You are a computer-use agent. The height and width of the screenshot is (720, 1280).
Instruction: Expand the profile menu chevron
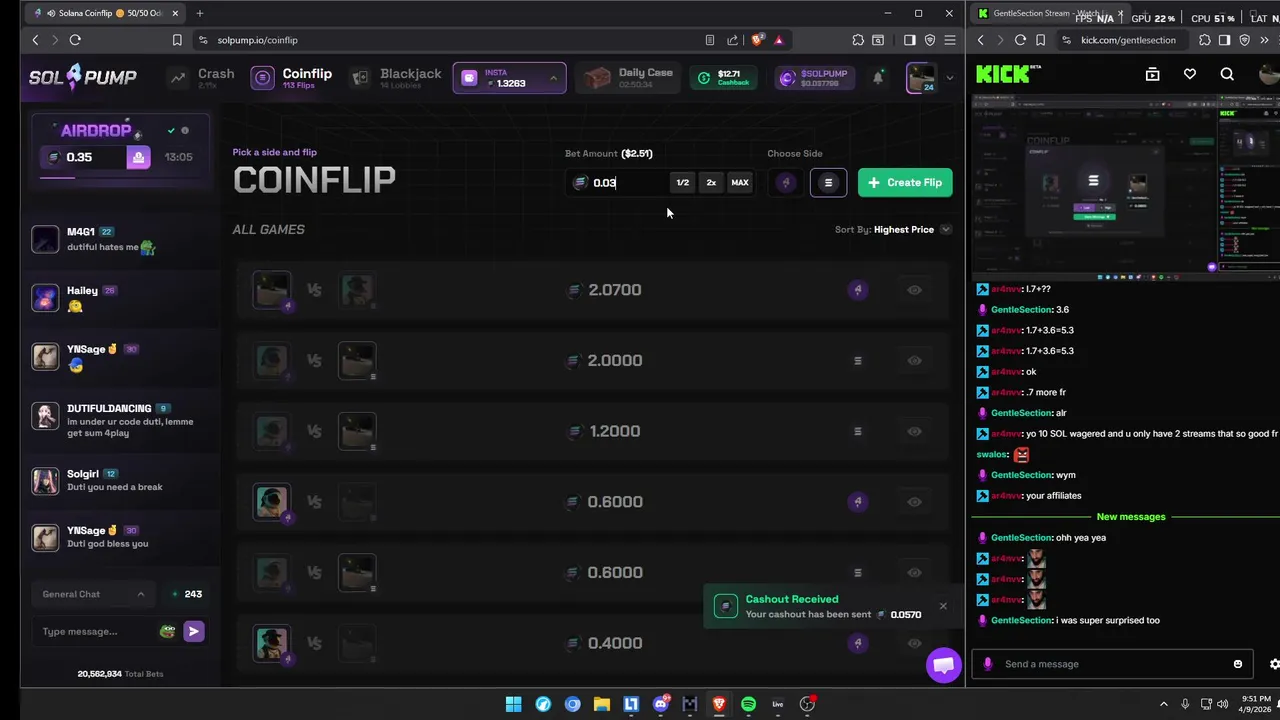click(949, 78)
